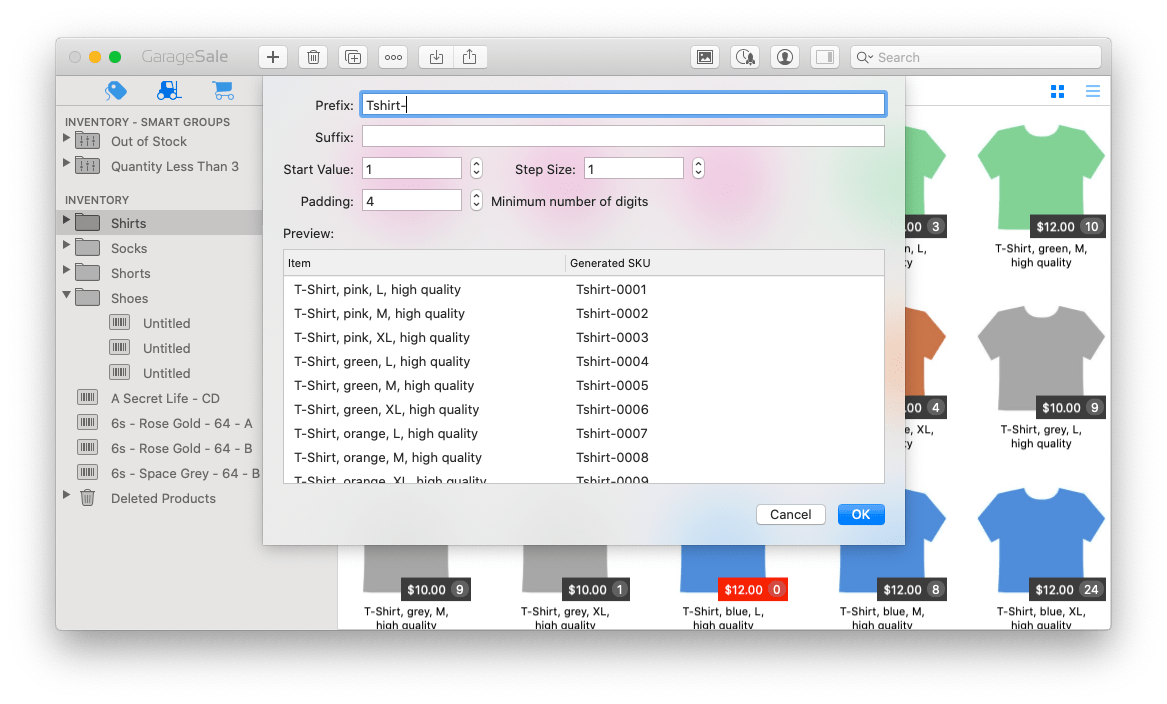Toggle the sidebar inspector panel button
This screenshot has width=1167, height=704.
[824, 57]
